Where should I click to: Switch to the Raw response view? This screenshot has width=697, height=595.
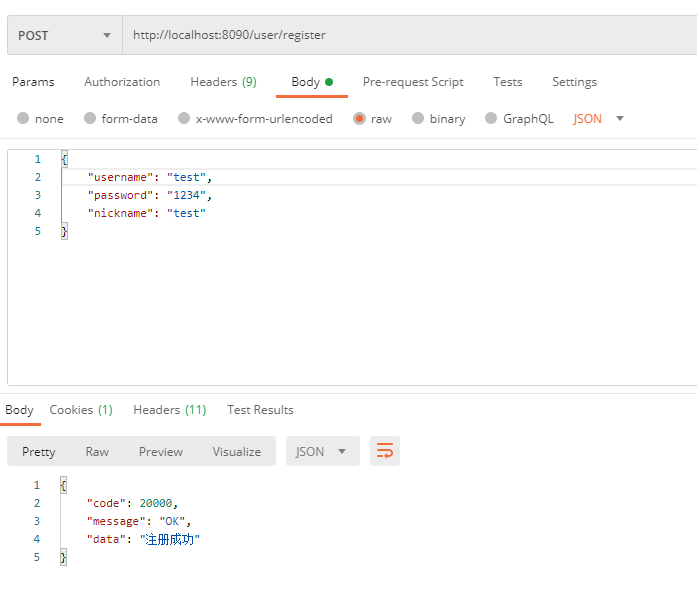97,452
